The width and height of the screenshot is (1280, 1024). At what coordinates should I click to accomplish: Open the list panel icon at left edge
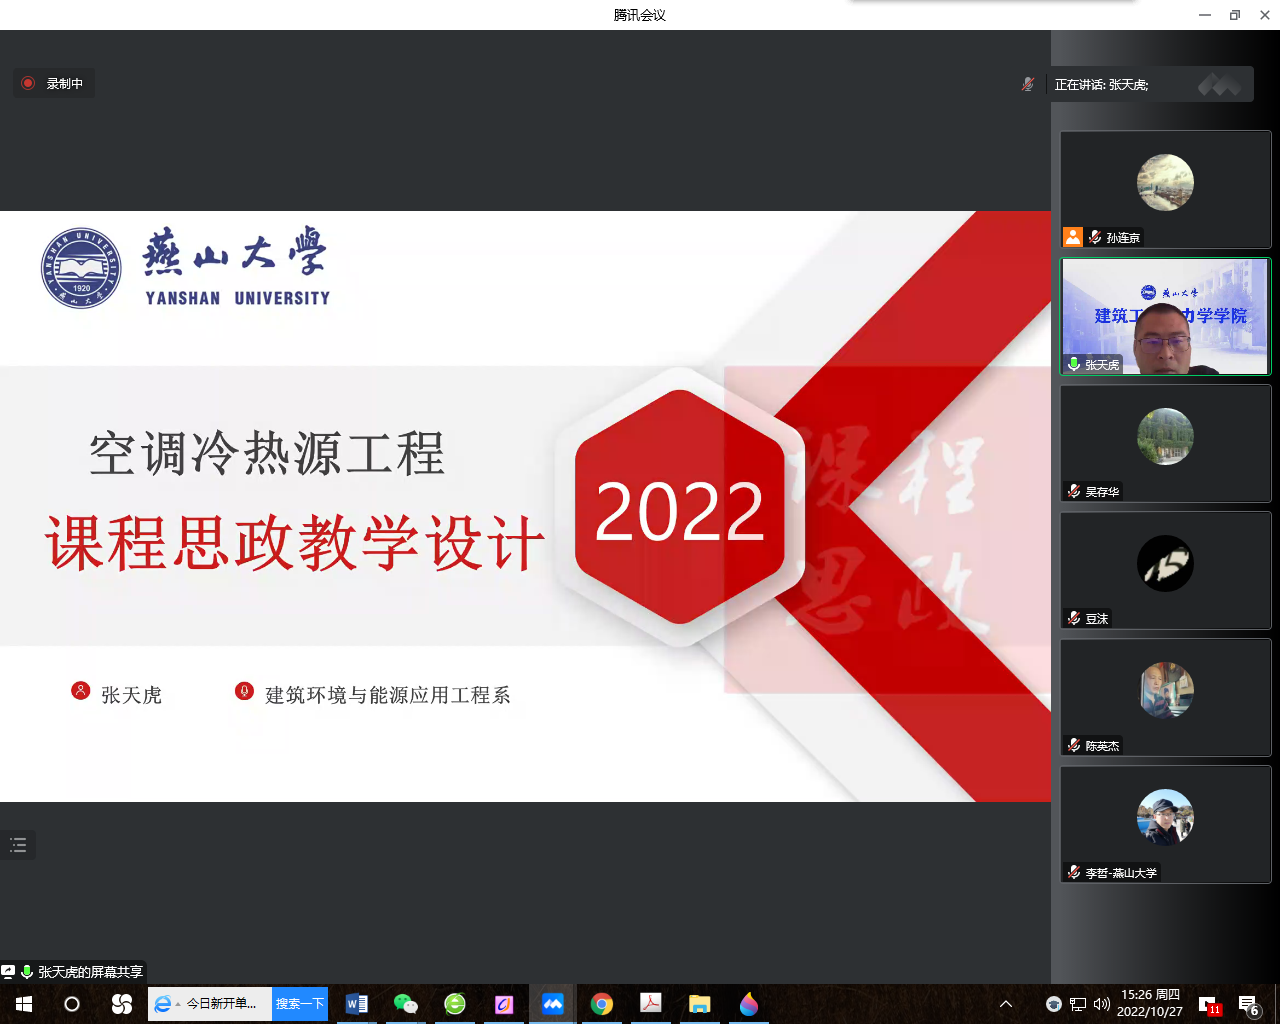click(18, 845)
